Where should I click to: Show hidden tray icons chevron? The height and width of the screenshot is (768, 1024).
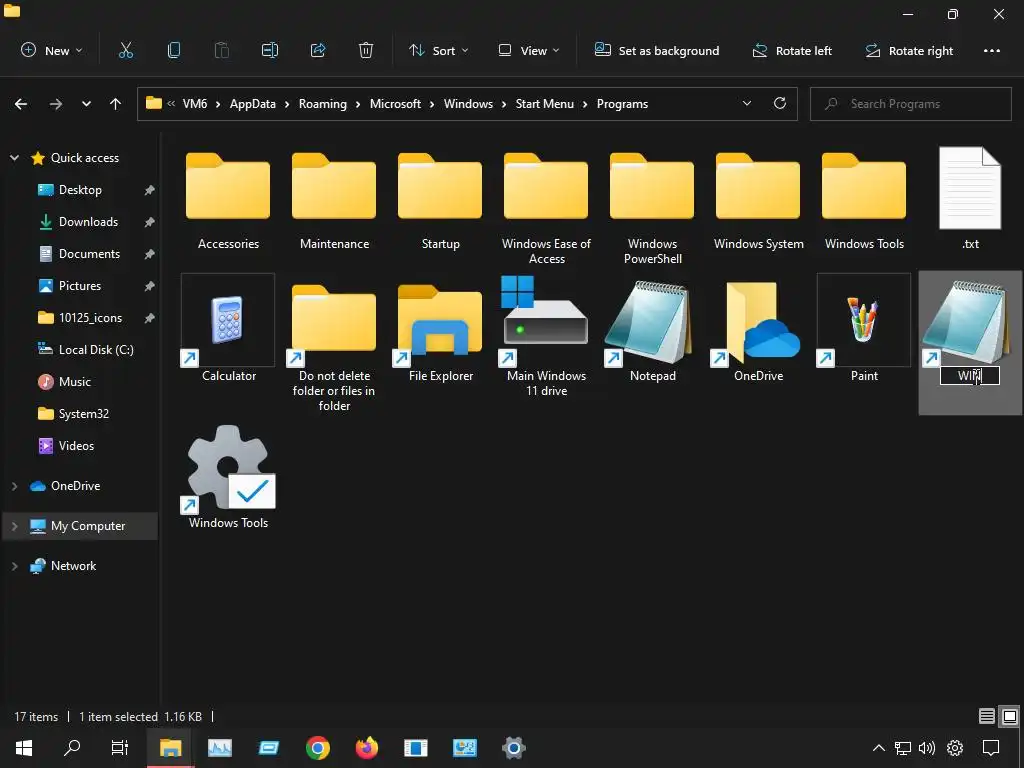click(879, 748)
